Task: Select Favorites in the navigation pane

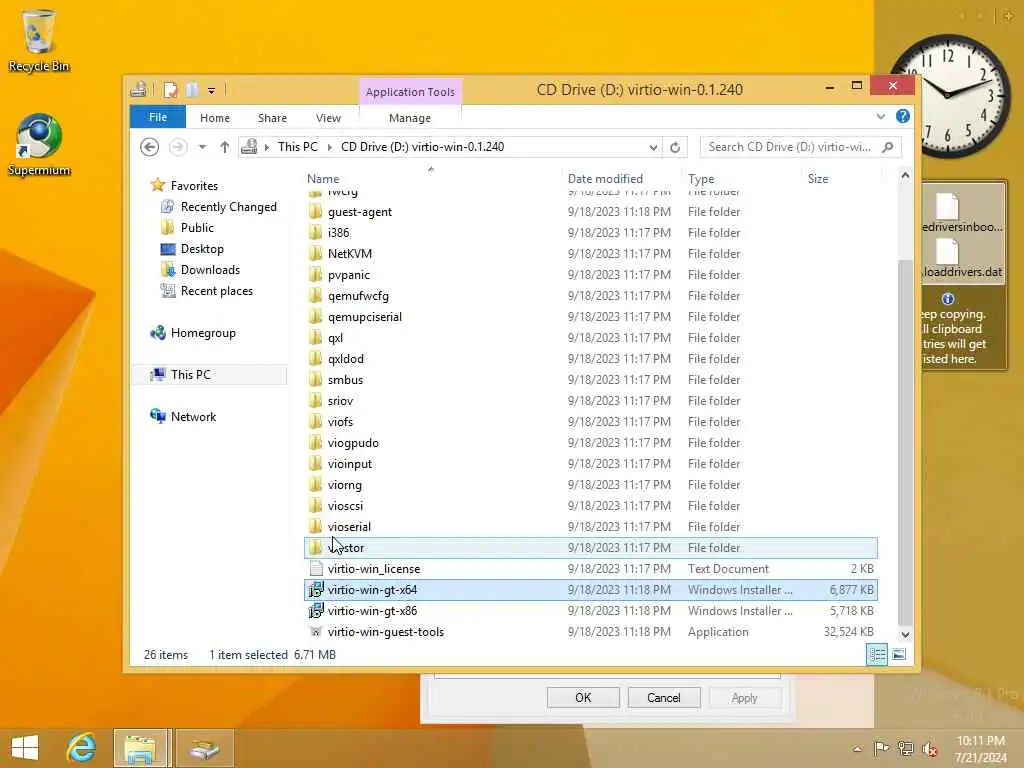Action: click(194, 186)
